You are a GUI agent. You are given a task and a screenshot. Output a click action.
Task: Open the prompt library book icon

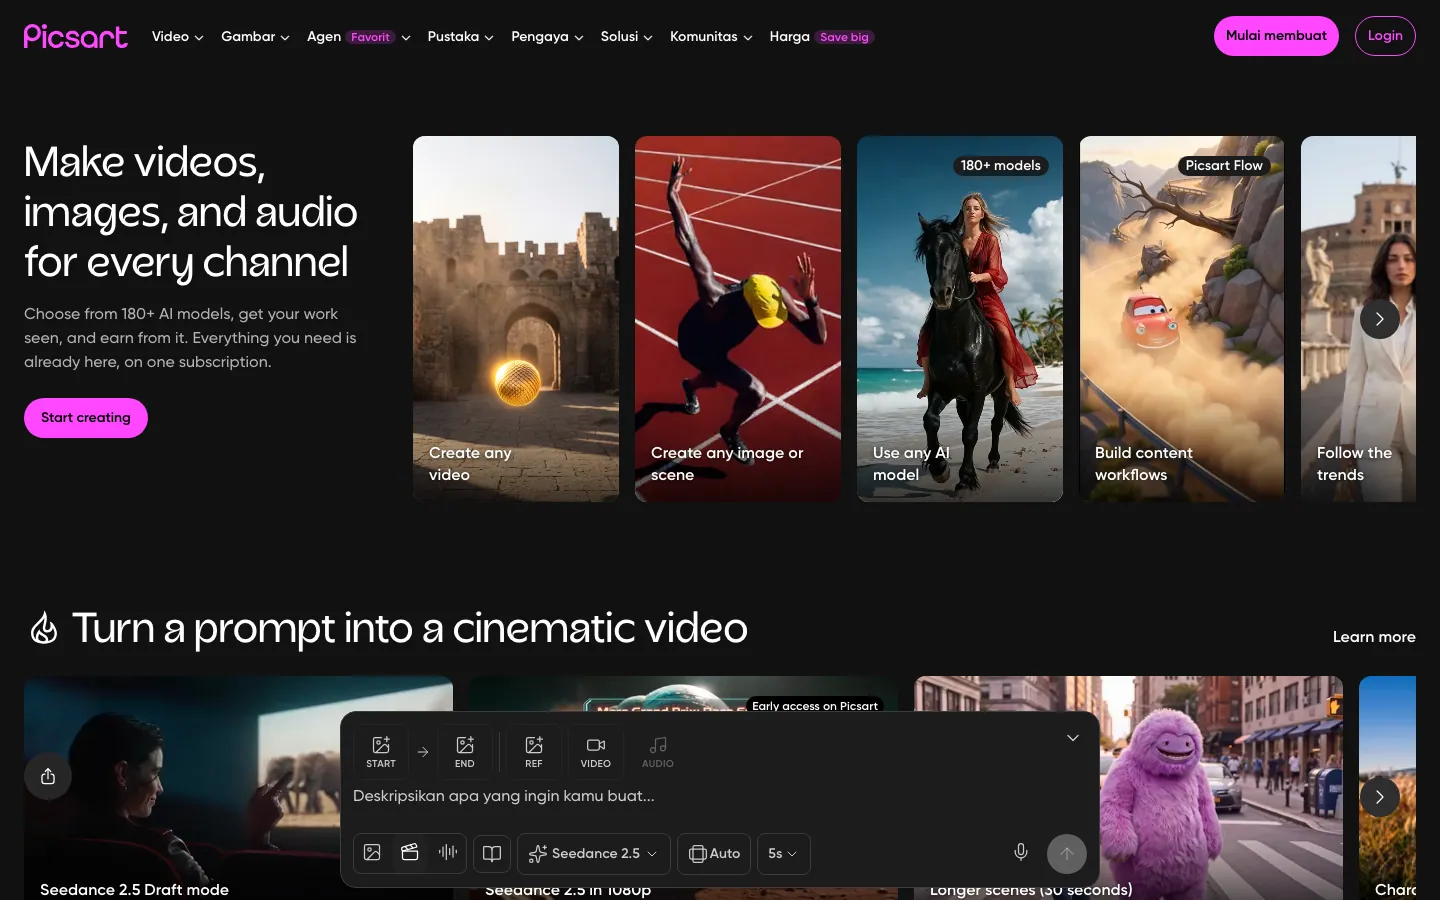pos(492,853)
